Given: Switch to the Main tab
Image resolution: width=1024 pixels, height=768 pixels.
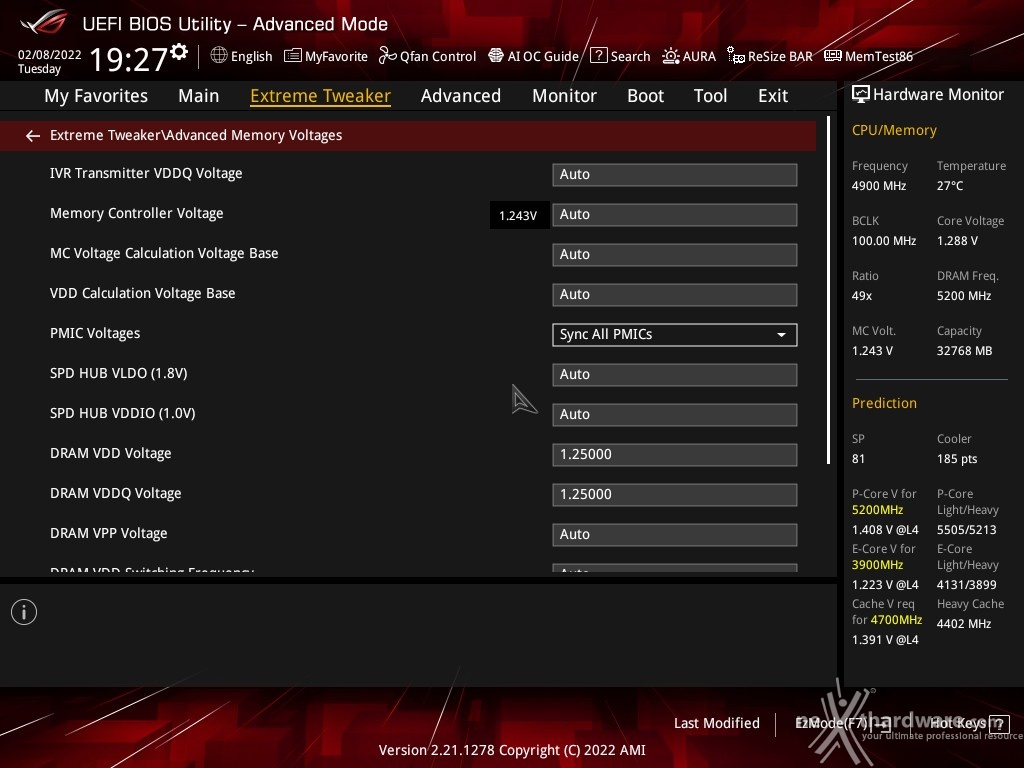Looking at the screenshot, I should (x=199, y=96).
